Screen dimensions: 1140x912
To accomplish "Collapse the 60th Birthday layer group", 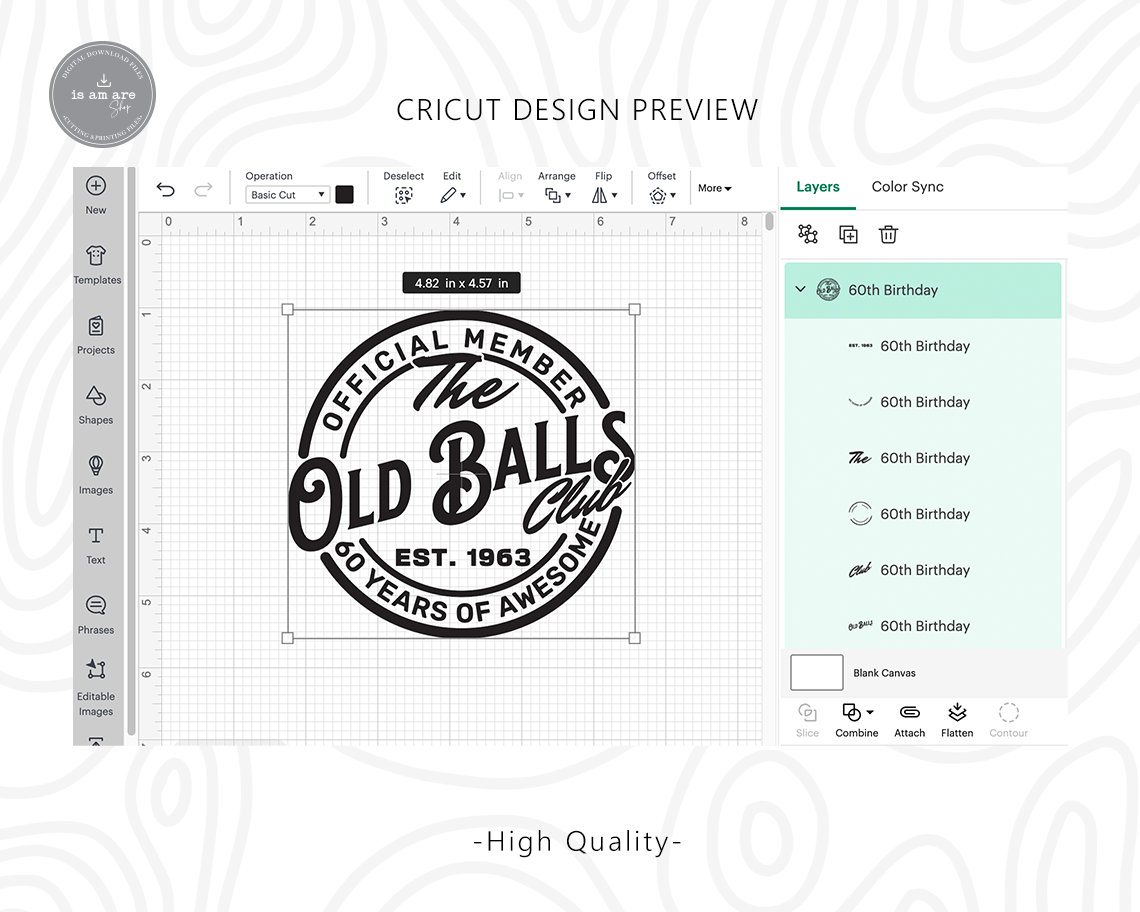I will pos(800,289).
